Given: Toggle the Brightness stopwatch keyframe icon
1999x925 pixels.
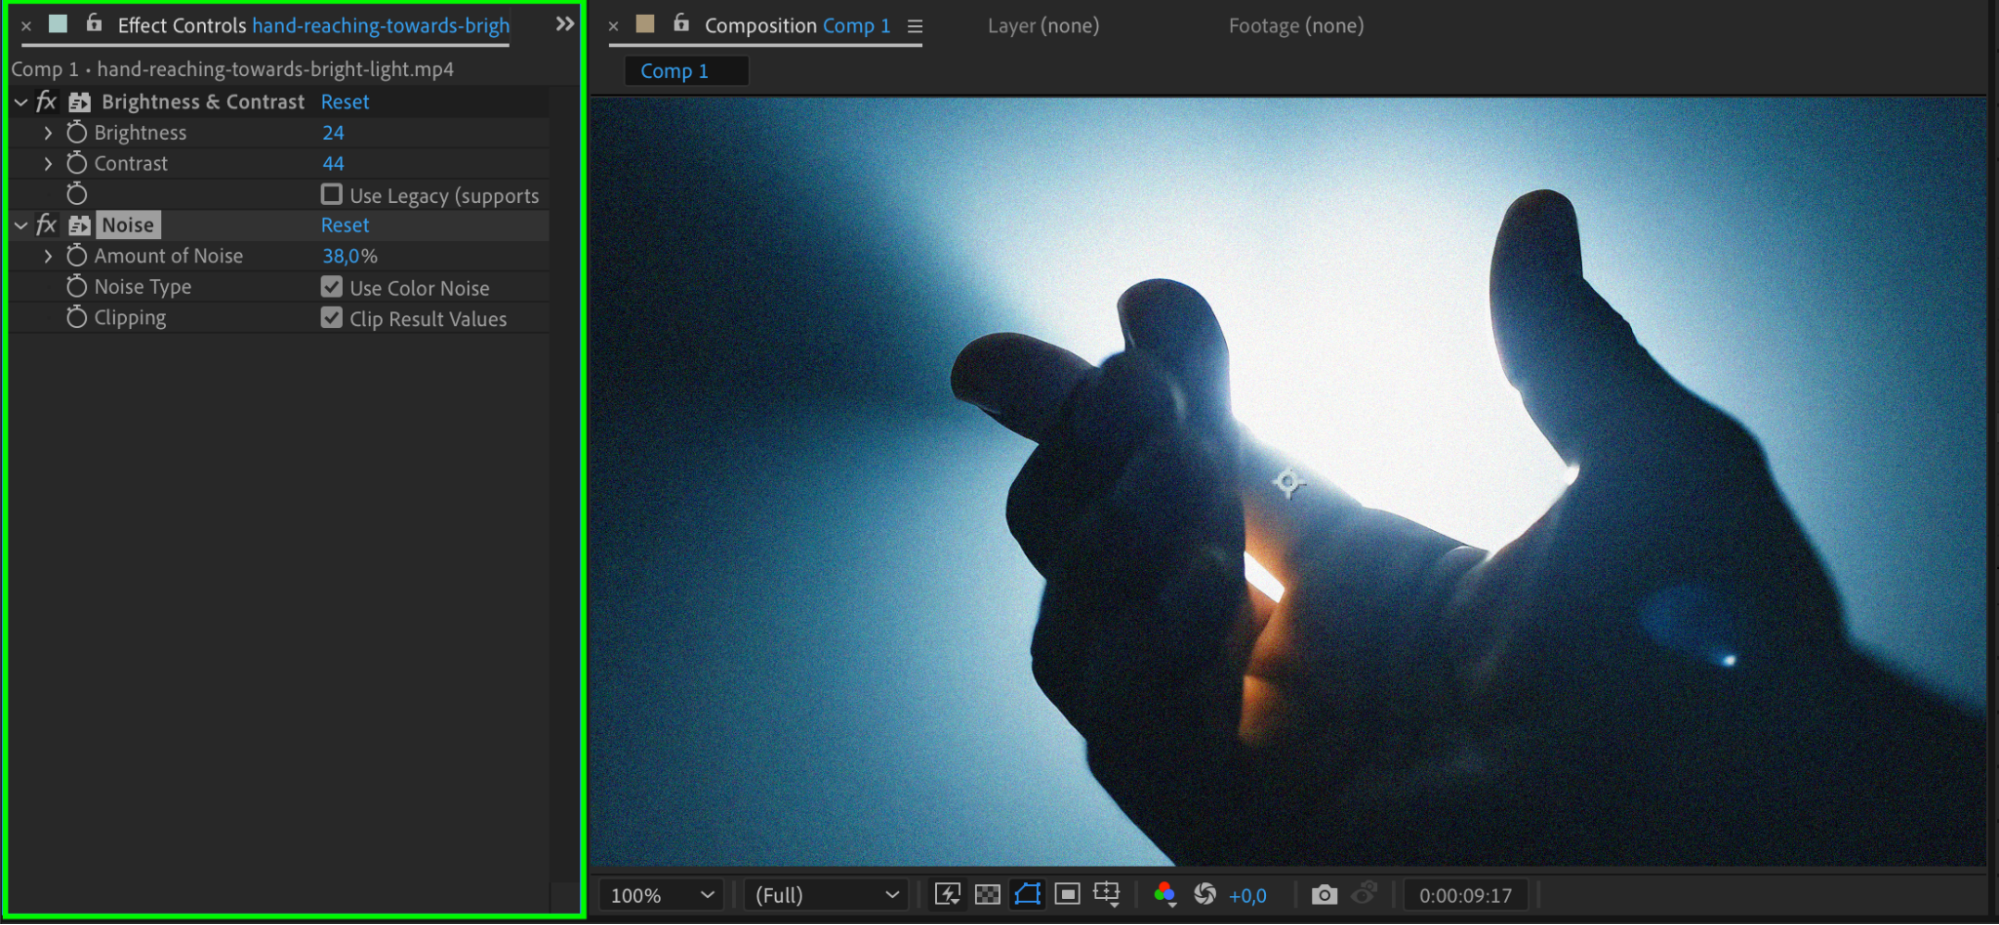Looking at the screenshot, I should [77, 132].
